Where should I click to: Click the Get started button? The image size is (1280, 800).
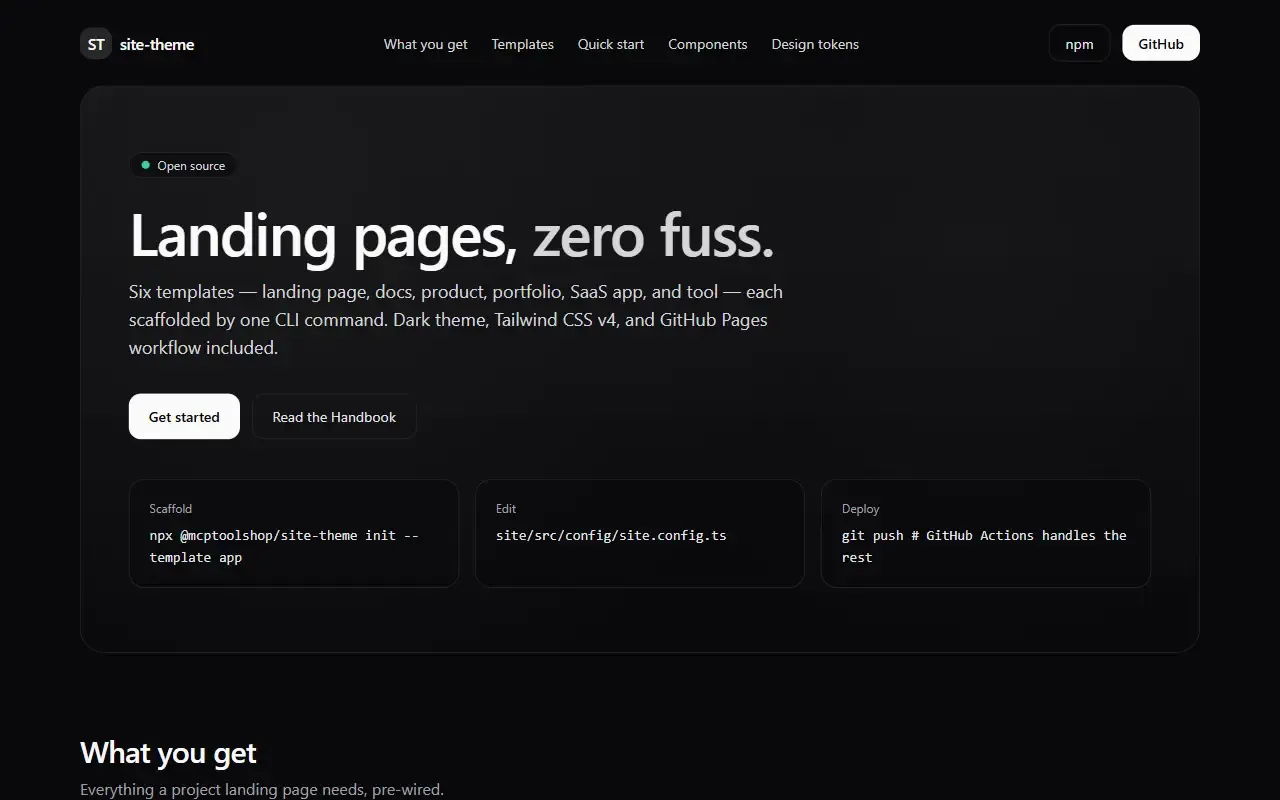[184, 416]
